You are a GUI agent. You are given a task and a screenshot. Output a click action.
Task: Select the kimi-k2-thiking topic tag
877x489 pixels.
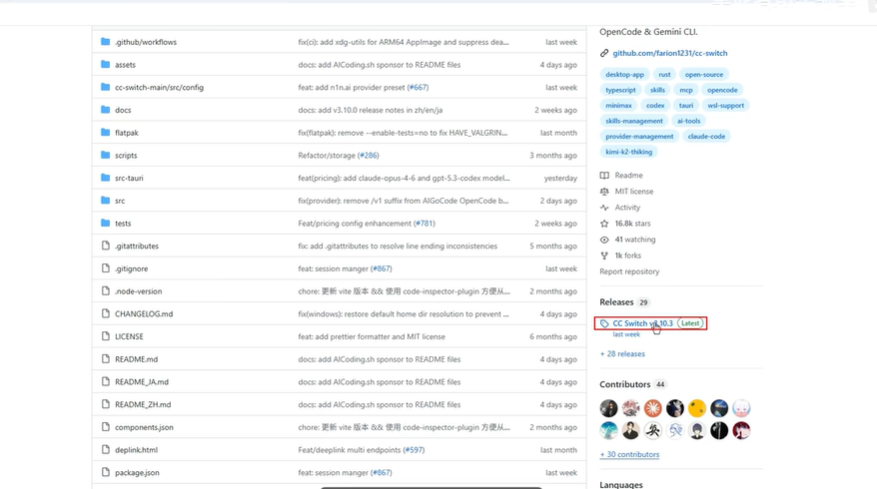(x=629, y=152)
